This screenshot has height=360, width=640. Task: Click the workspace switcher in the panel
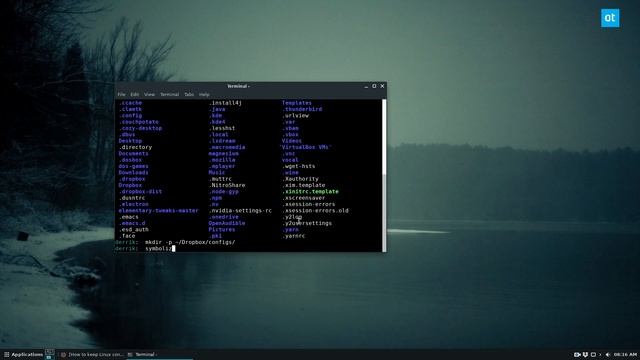click(x=49, y=354)
